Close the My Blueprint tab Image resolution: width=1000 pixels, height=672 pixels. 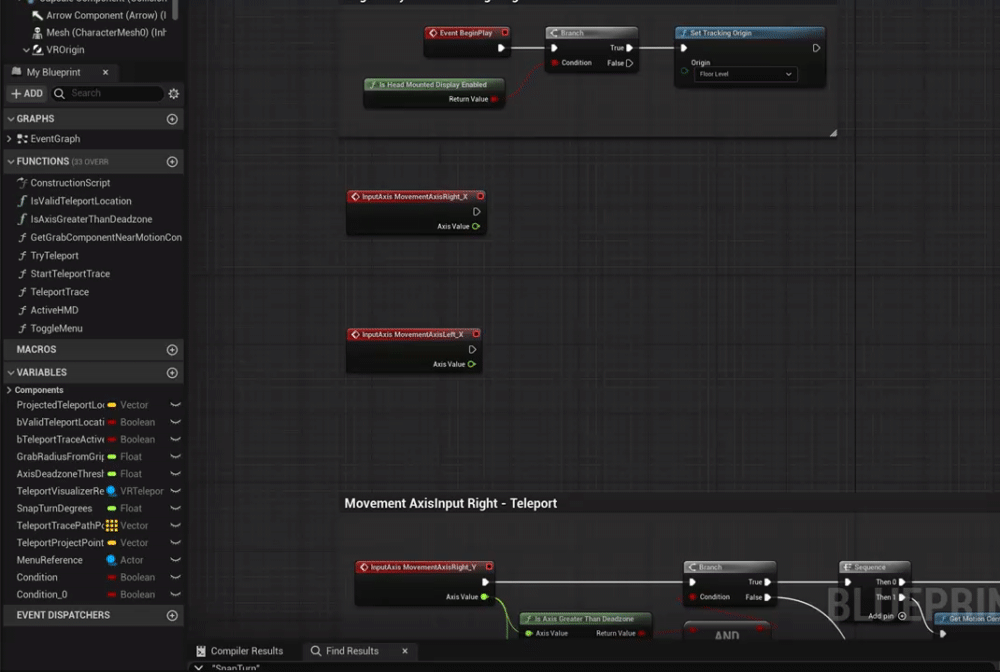click(x=105, y=72)
